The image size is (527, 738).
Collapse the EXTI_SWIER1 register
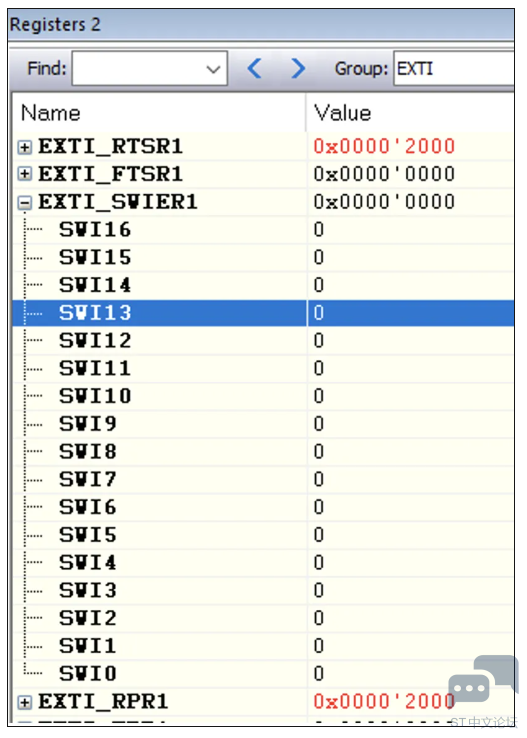(x=24, y=203)
